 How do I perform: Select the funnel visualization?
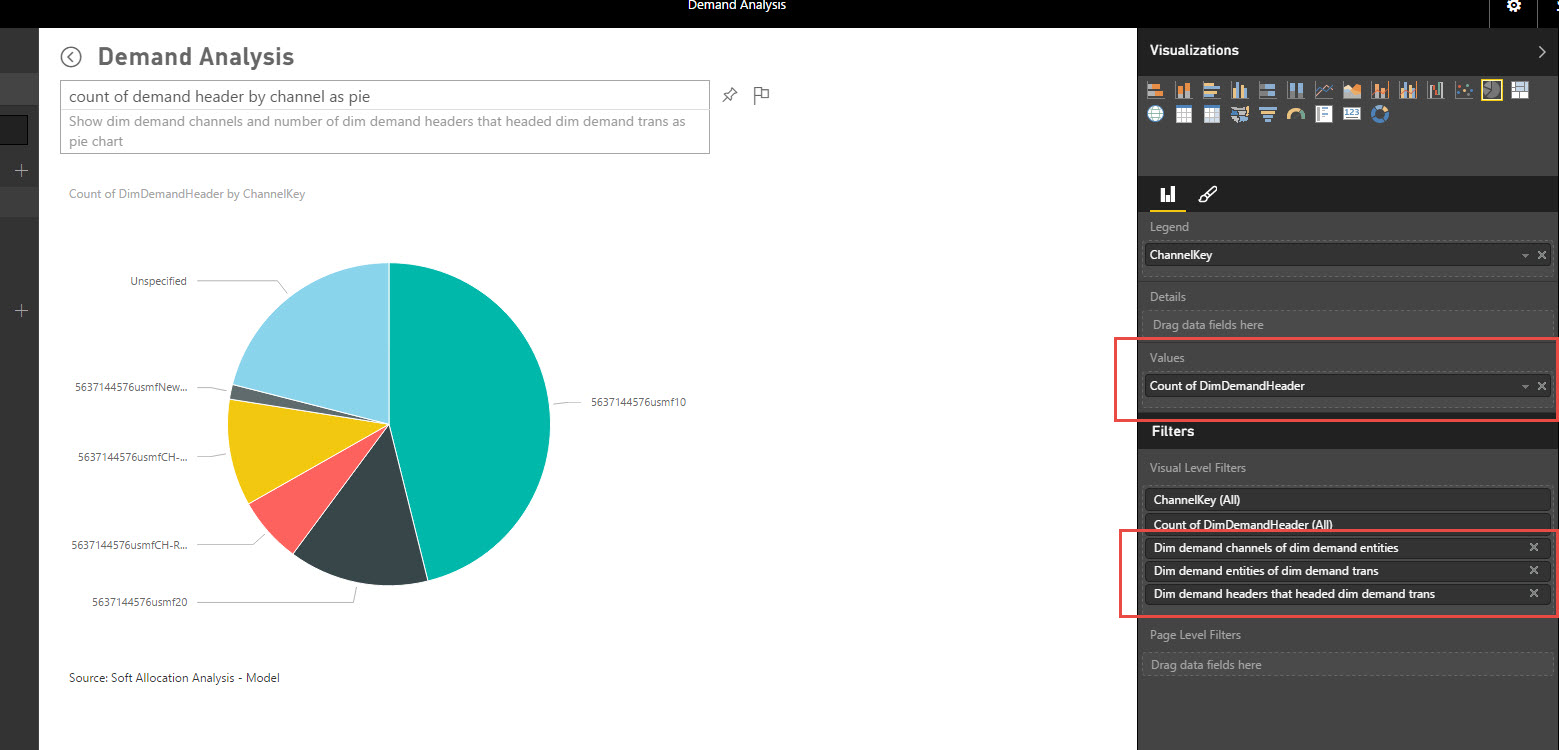tap(1267, 114)
